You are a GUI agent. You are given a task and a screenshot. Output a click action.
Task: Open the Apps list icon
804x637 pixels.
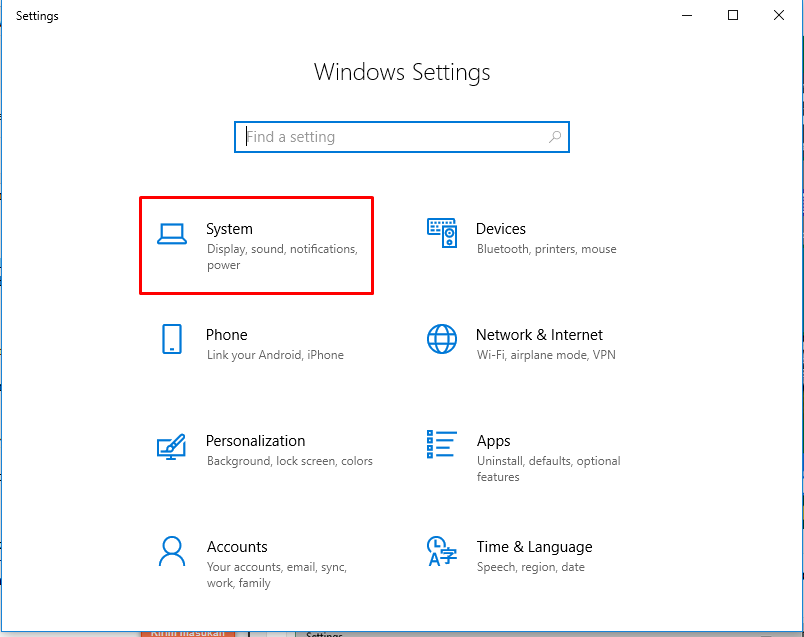[442, 444]
